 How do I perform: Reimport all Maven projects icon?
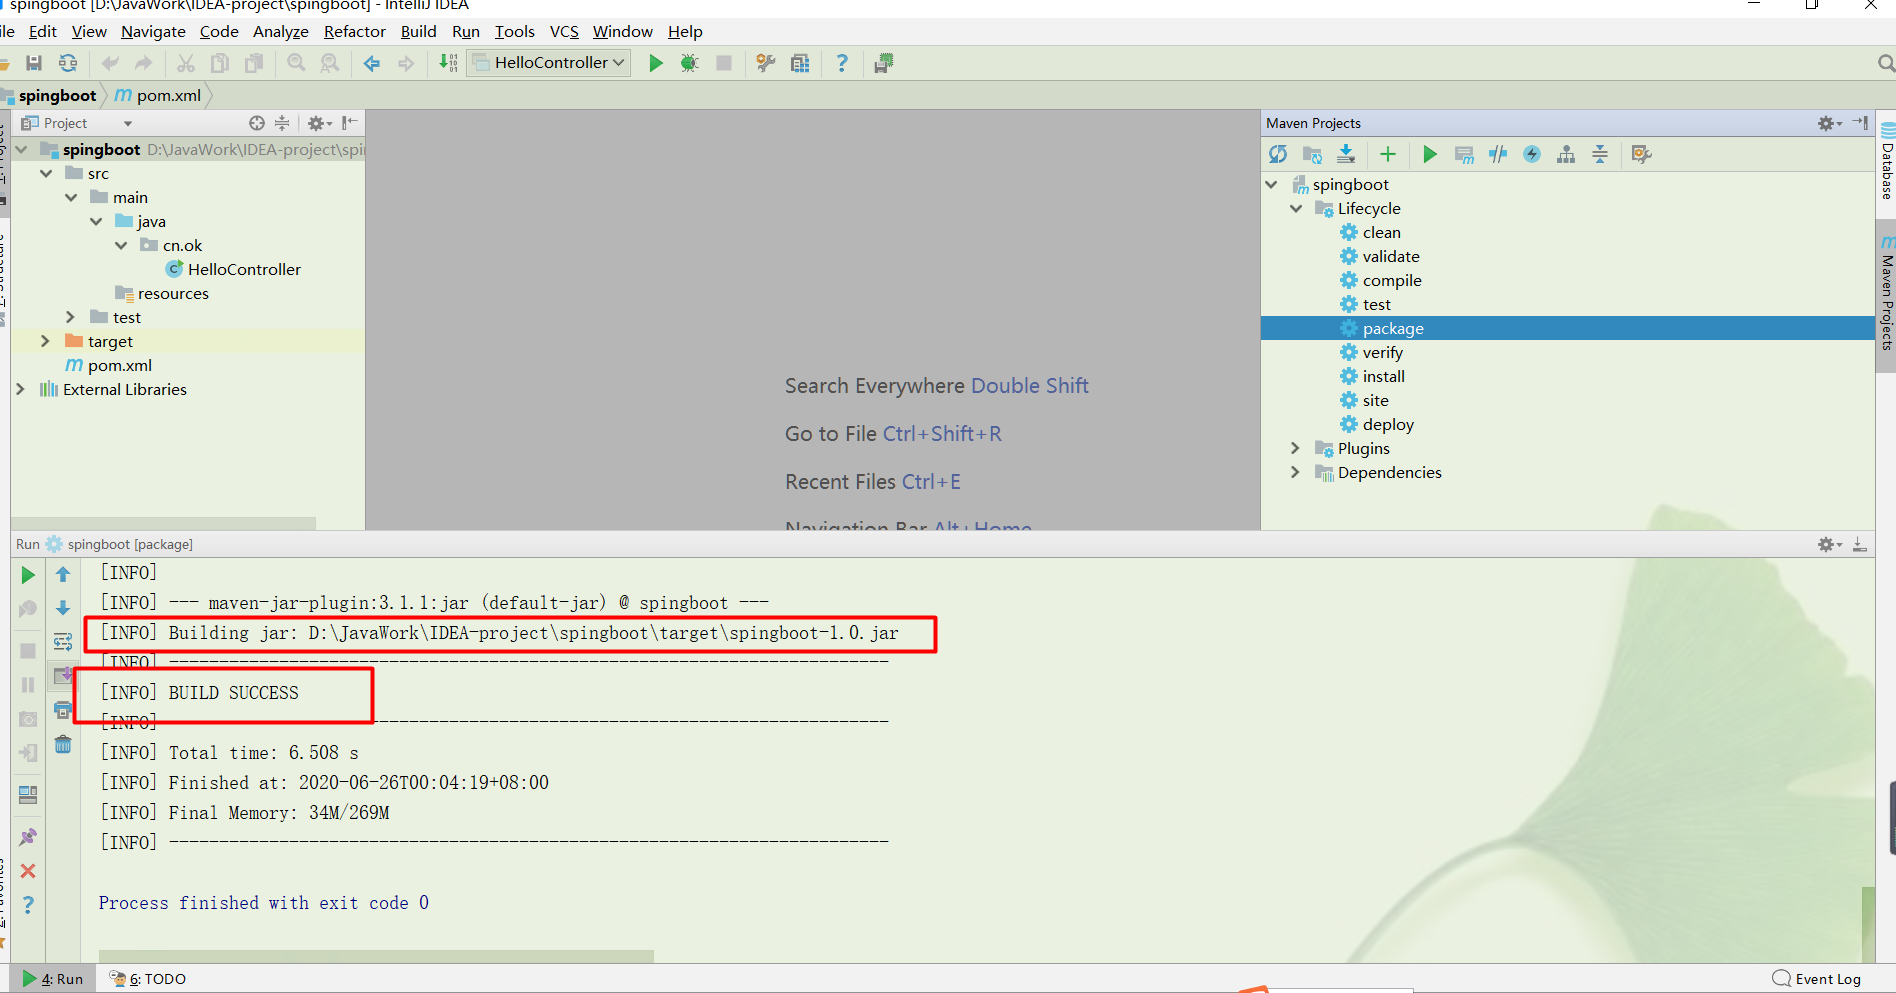[x=1278, y=154]
